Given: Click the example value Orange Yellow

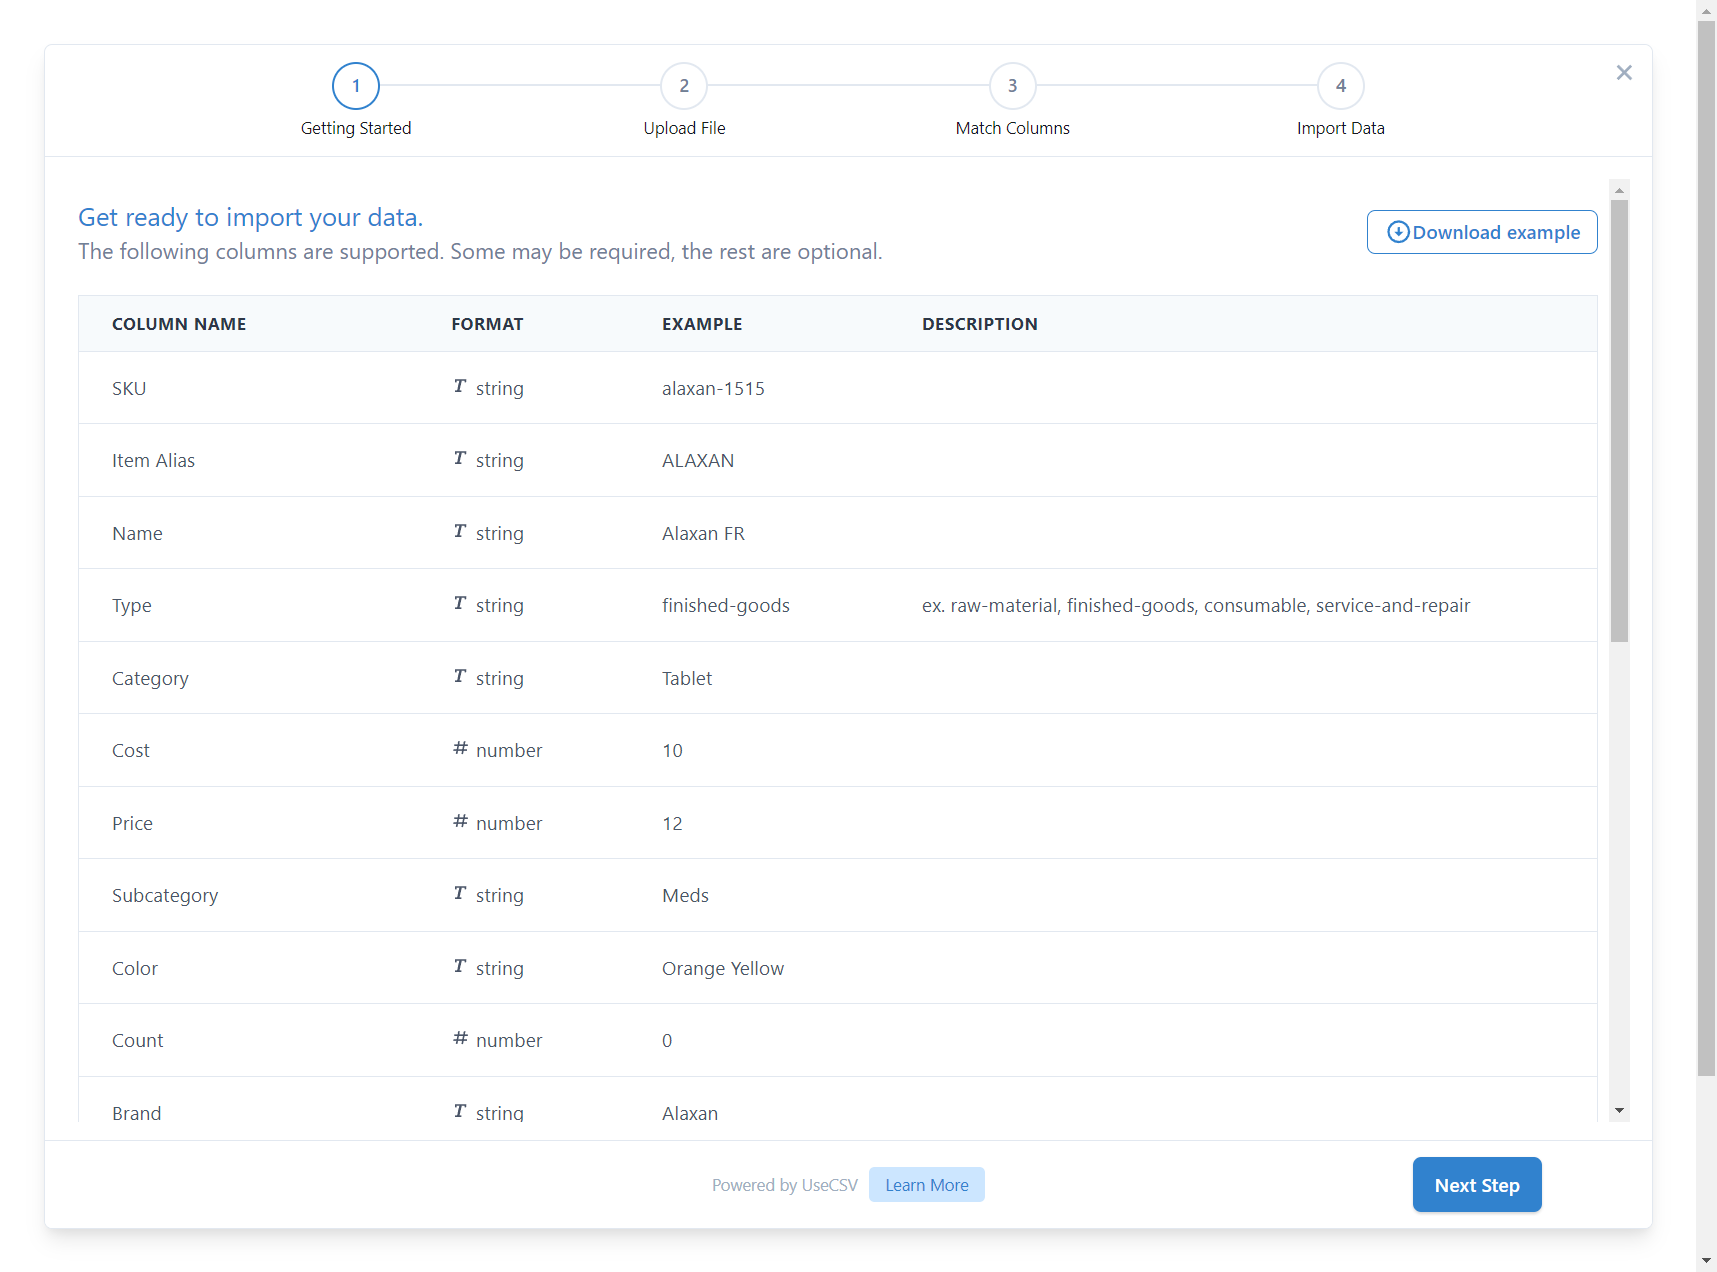Looking at the screenshot, I should pyautogui.click(x=723, y=968).
